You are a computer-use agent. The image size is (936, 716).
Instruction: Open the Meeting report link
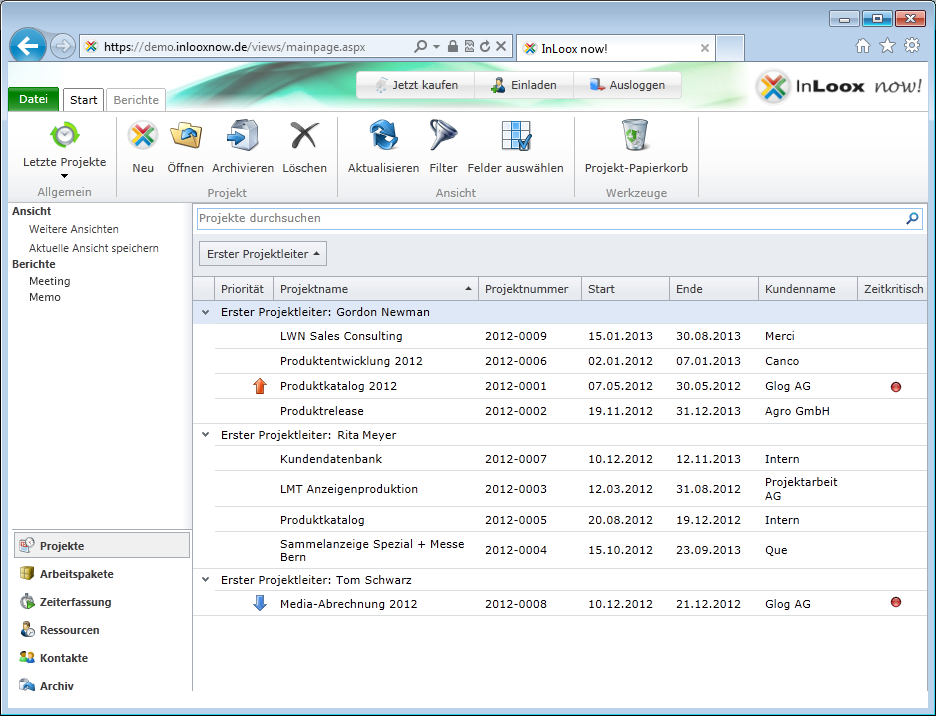[x=50, y=281]
